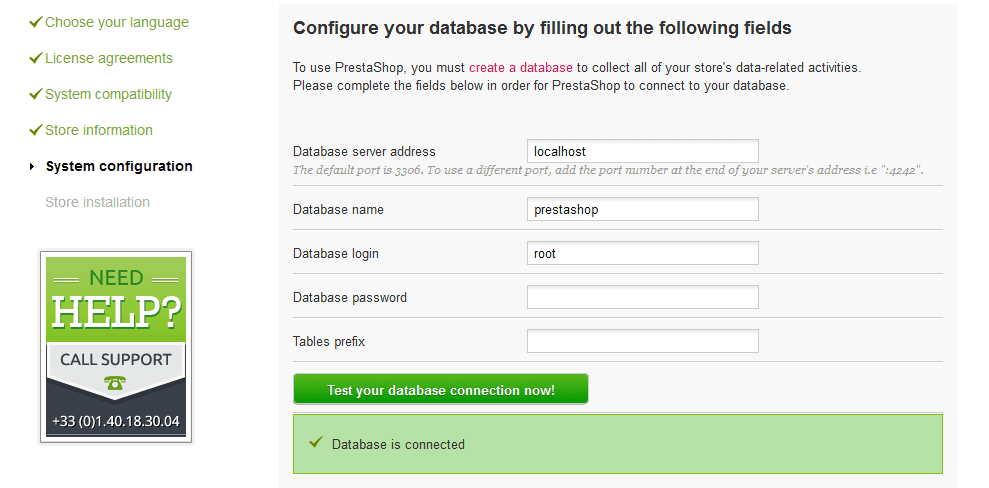Select the Store installation step

pos(97,202)
